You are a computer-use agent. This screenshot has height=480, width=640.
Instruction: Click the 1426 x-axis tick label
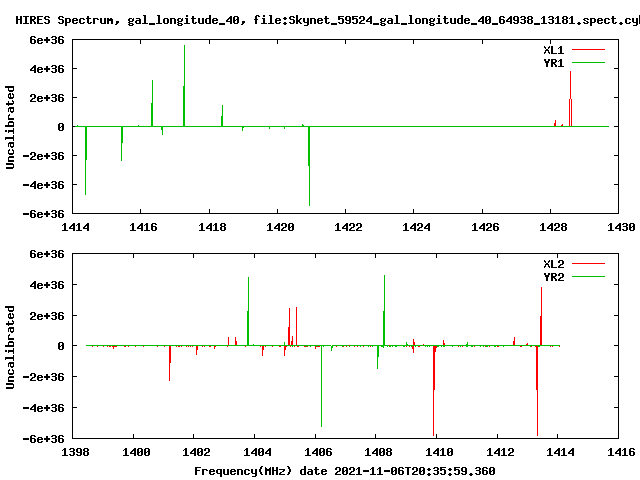(485, 227)
